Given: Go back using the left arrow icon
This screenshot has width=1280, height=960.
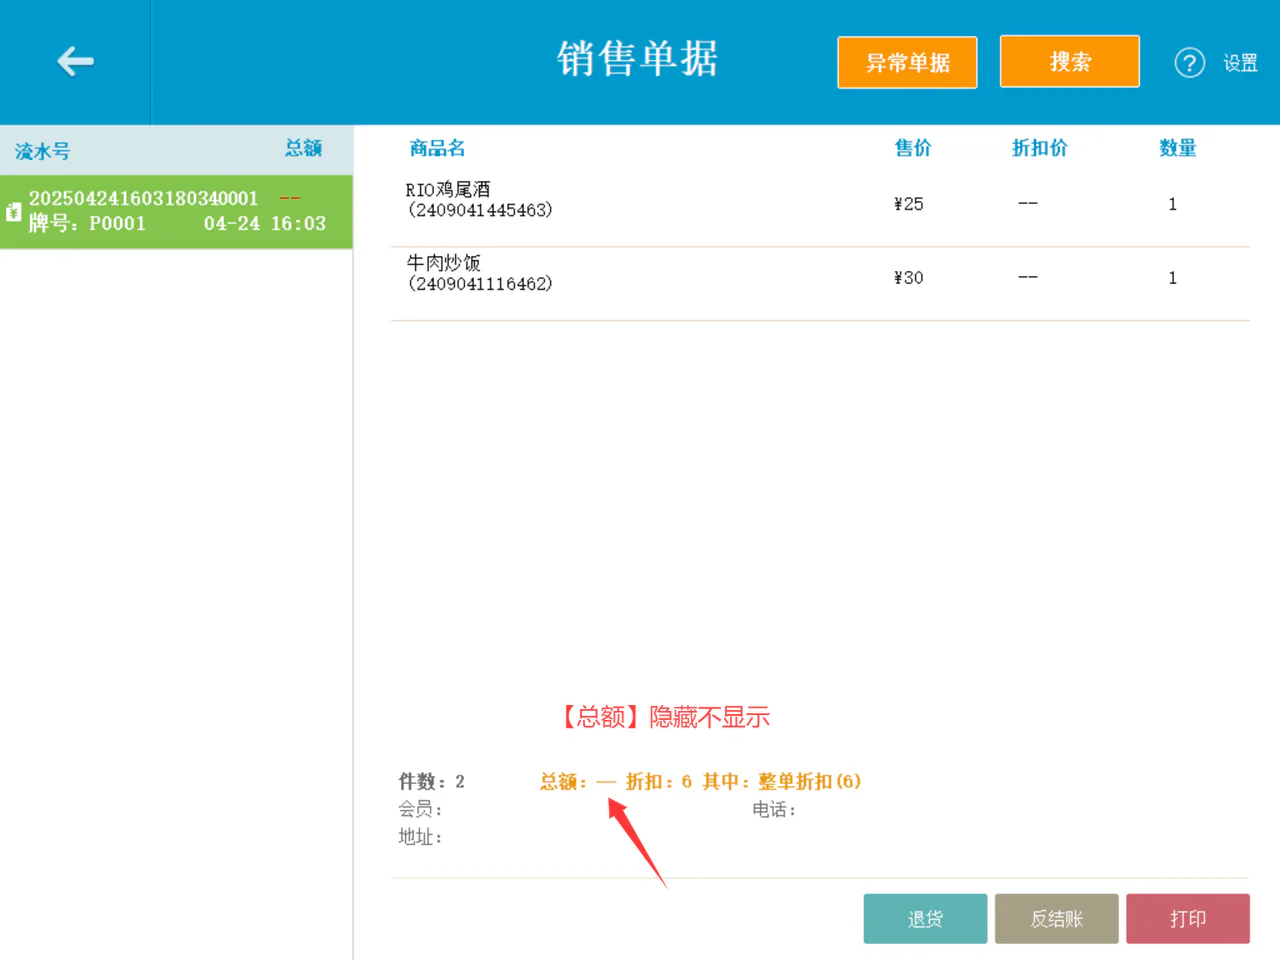Looking at the screenshot, I should pos(75,62).
